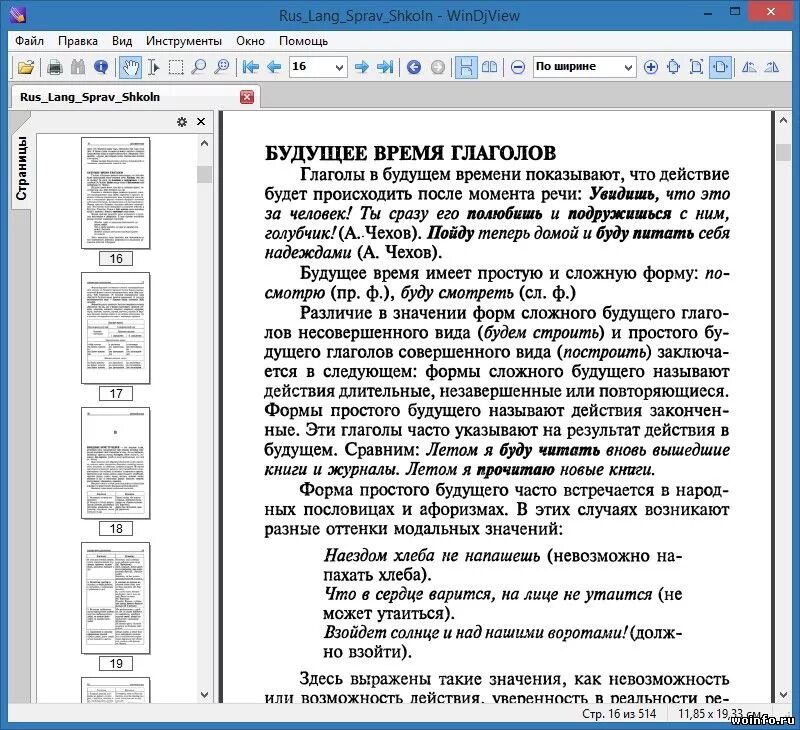The image size is (800, 730).
Task: Rotate page left icon
Action: pyautogui.click(x=749, y=67)
